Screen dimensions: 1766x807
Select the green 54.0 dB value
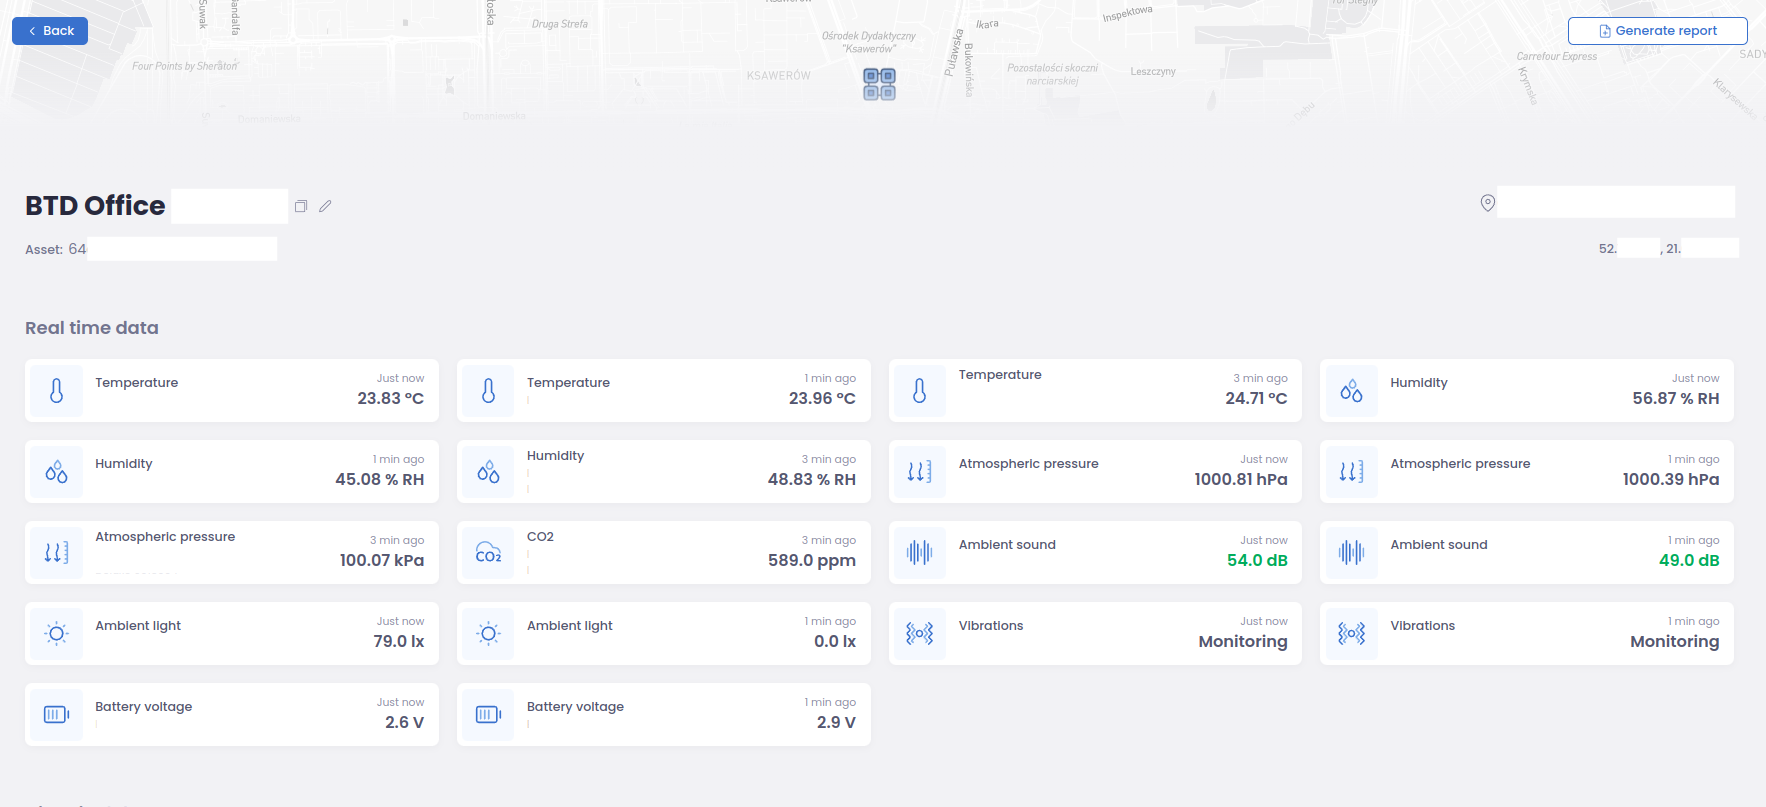tap(1257, 560)
